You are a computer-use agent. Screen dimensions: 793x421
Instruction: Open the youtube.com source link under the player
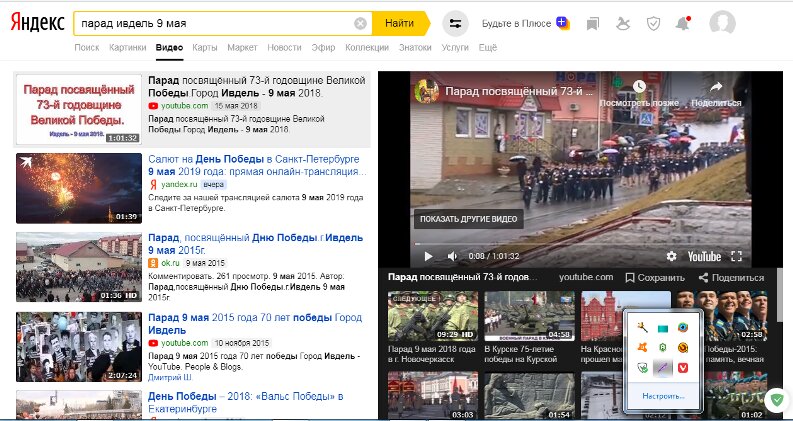(x=586, y=277)
